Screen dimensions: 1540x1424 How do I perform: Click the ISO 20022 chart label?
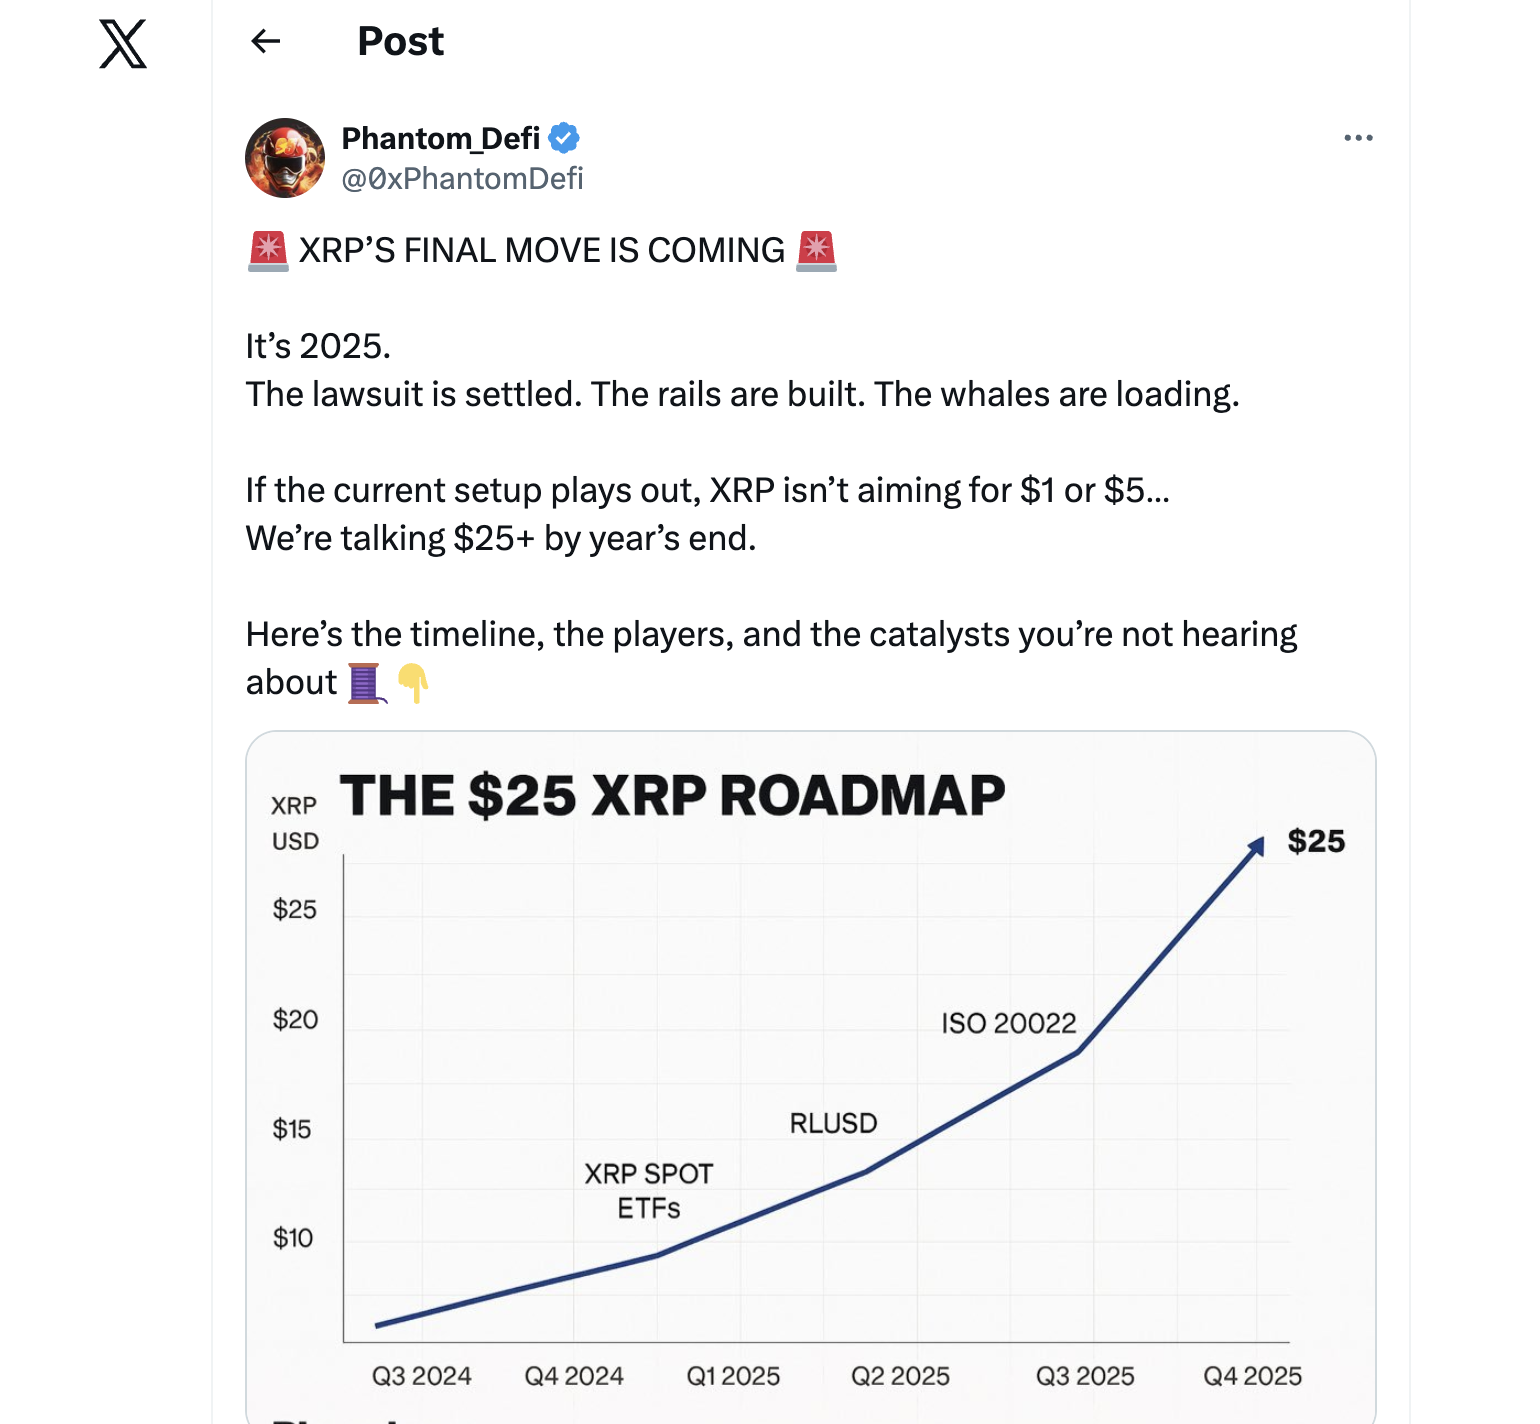[x=1009, y=1023]
